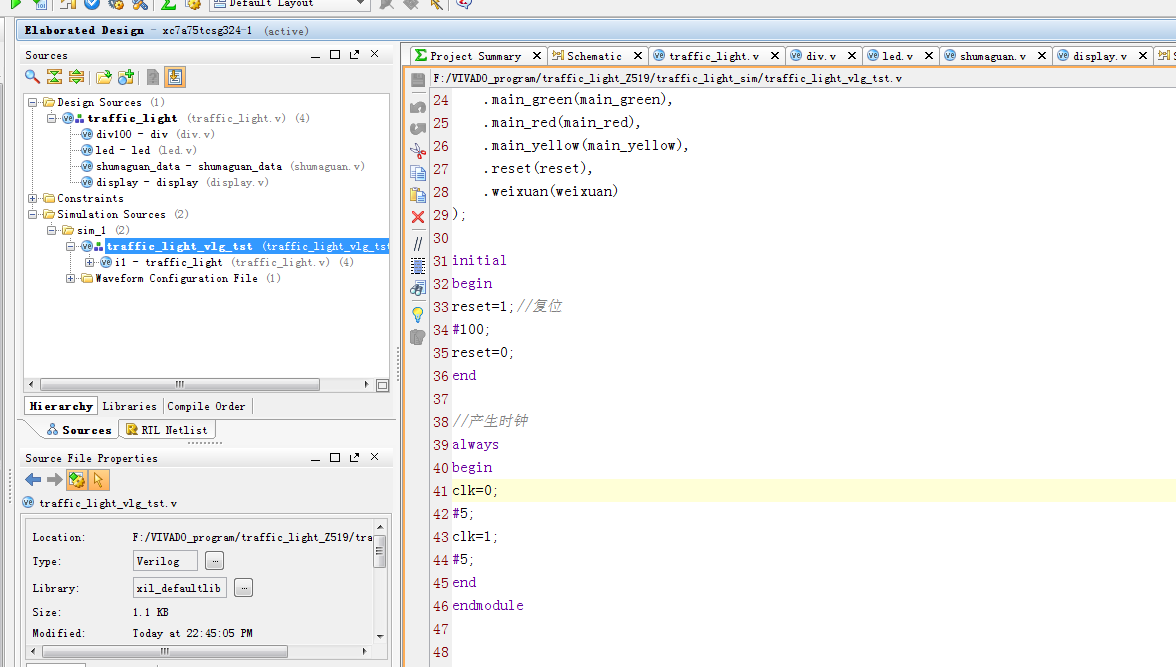The image size is (1176, 667).
Task: Select display - display source row
Action: coord(175,182)
